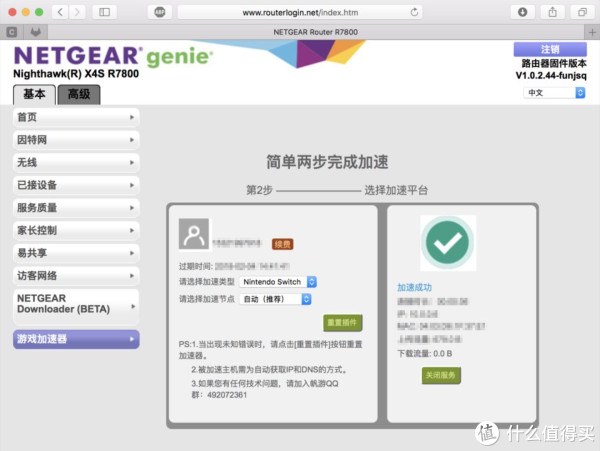Open the 访客网络 menu item
The height and width of the screenshot is (451, 600).
pos(76,275)
